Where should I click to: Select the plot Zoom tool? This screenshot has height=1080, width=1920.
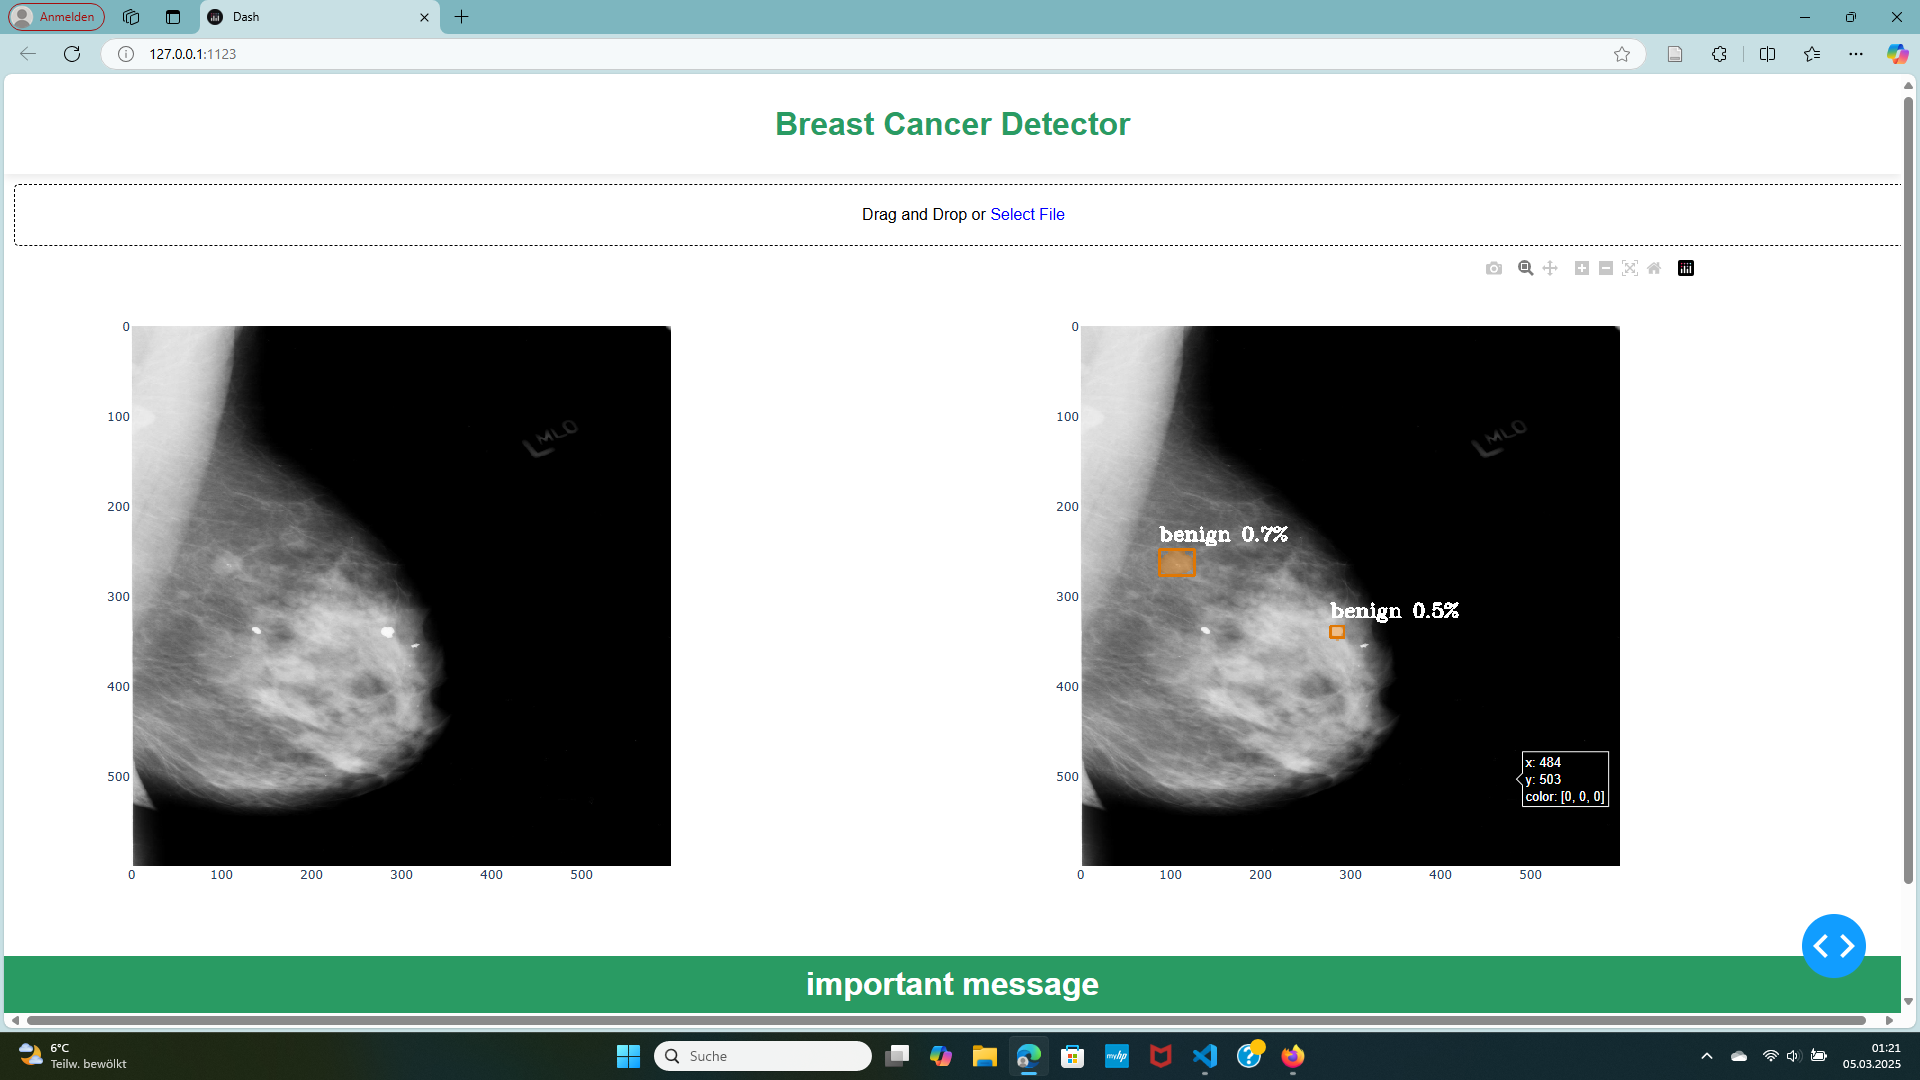pos(1525,268)
